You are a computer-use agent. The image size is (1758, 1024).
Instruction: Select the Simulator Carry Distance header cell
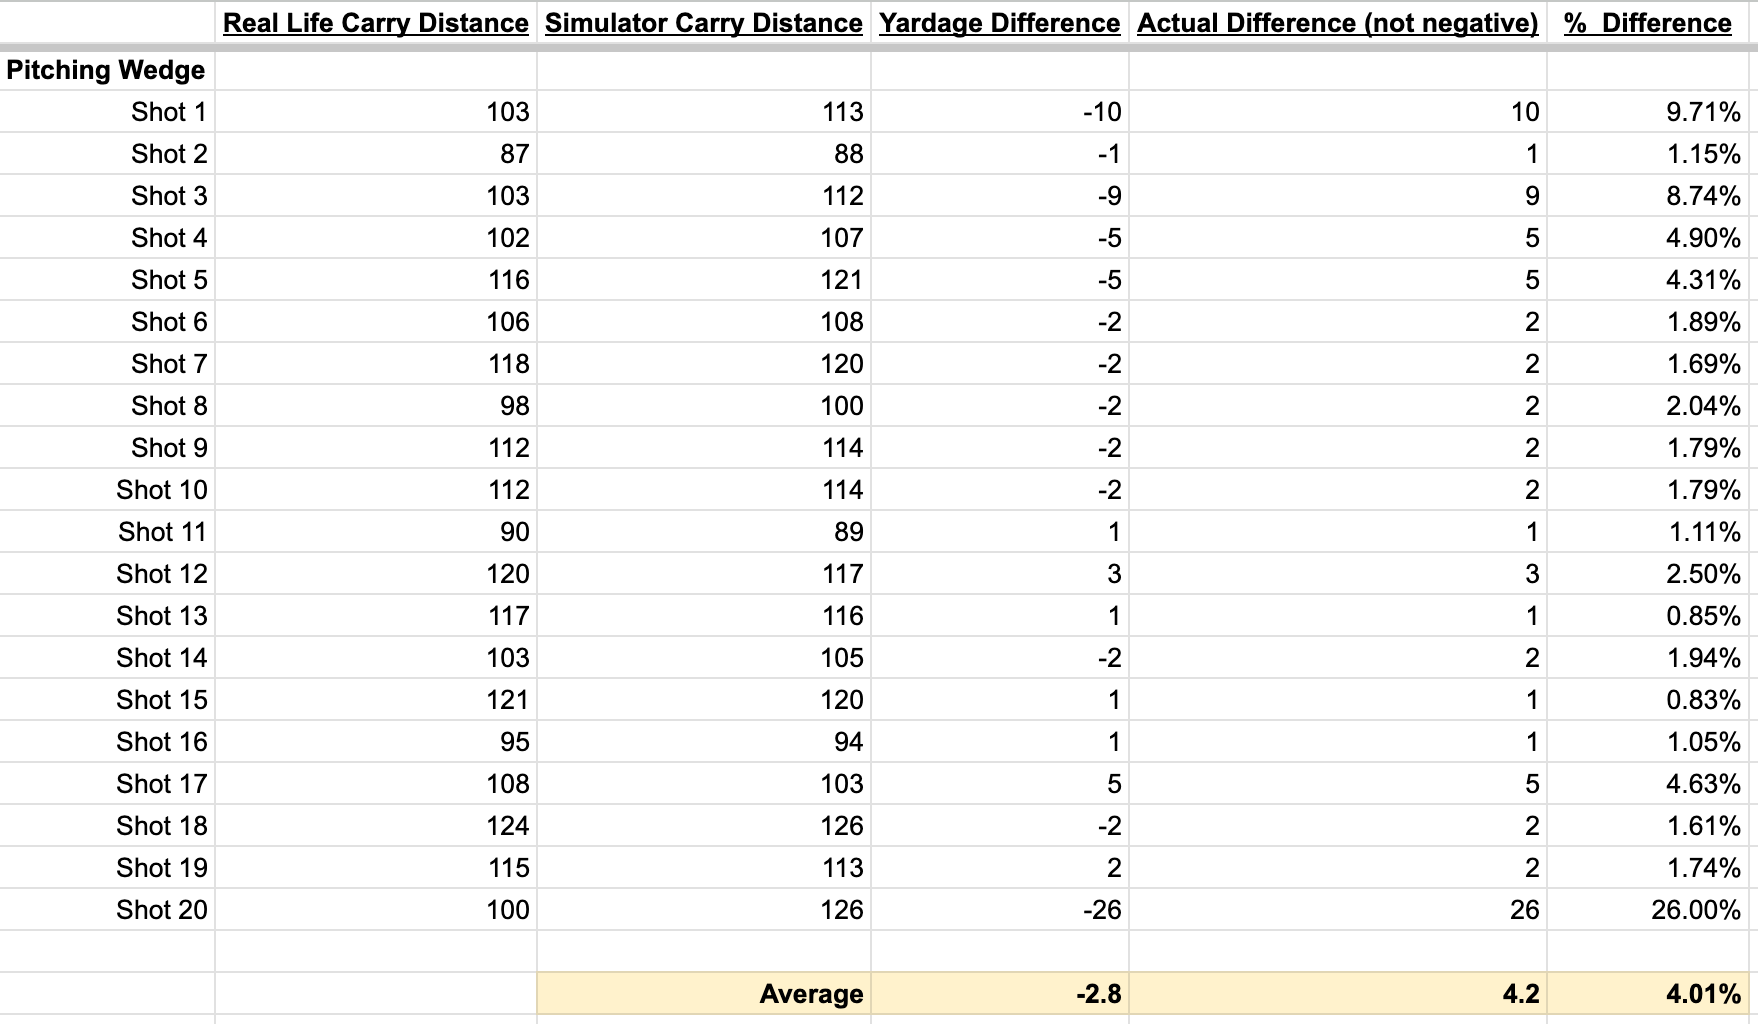703,23
